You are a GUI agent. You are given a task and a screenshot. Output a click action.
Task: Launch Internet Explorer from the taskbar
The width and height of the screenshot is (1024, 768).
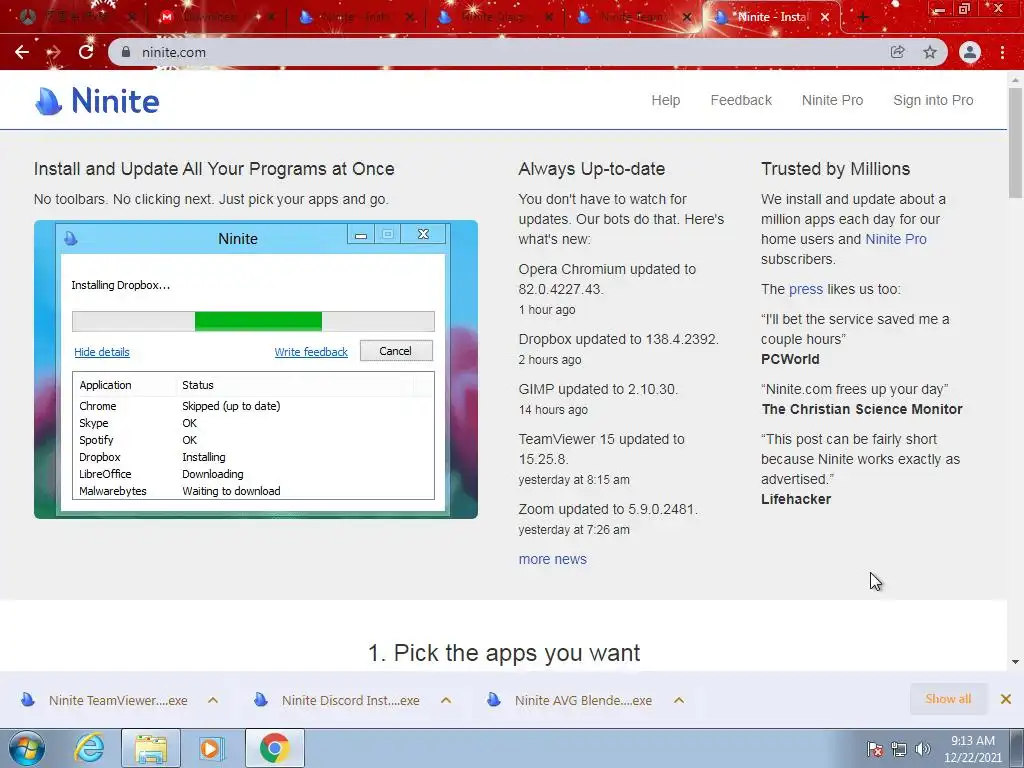click(x=89, y=748)
